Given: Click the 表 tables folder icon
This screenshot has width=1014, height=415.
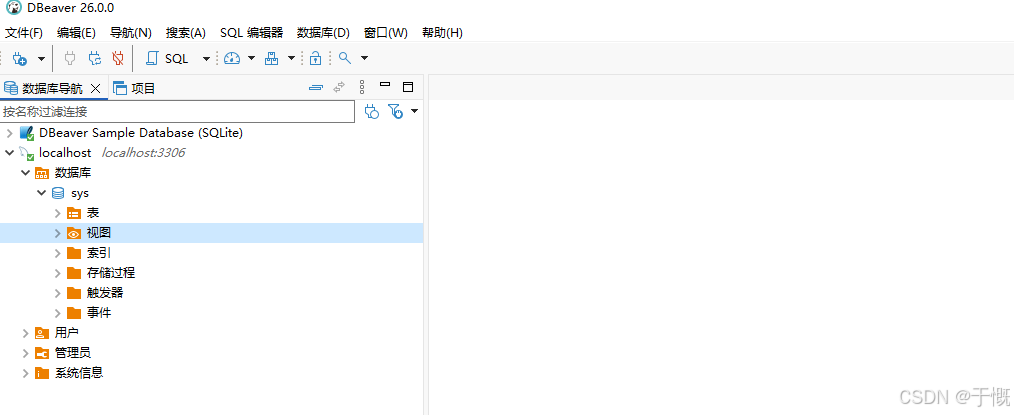Looking at the screenshot, I should click(74, 213).
